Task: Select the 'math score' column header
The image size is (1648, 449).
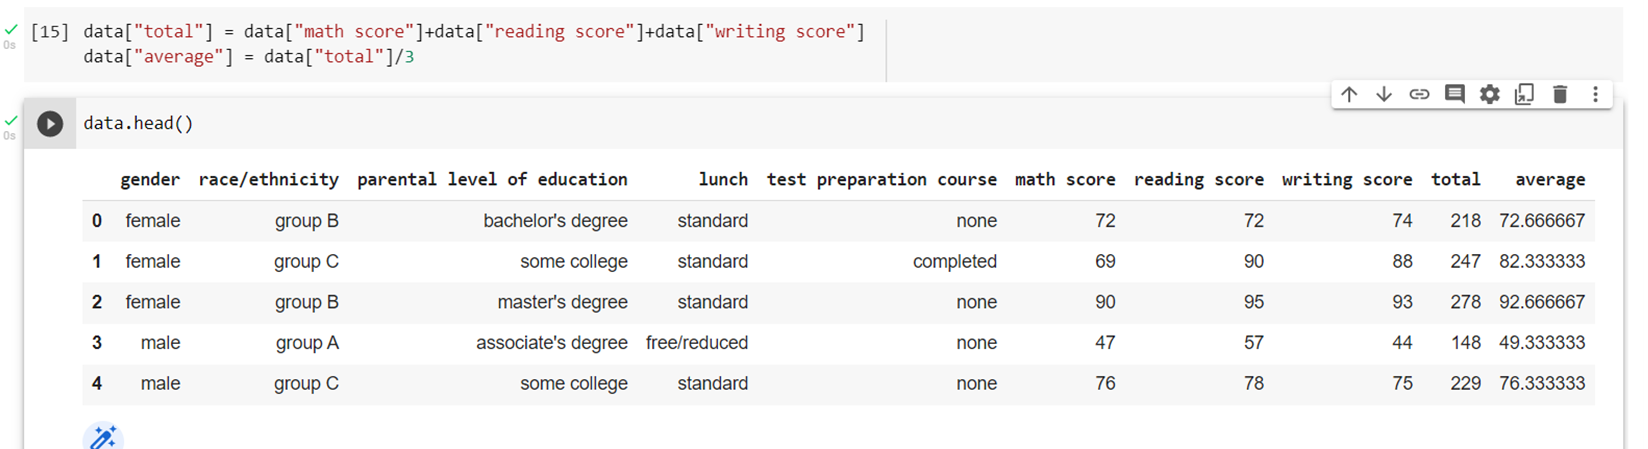Action: 1065,180
